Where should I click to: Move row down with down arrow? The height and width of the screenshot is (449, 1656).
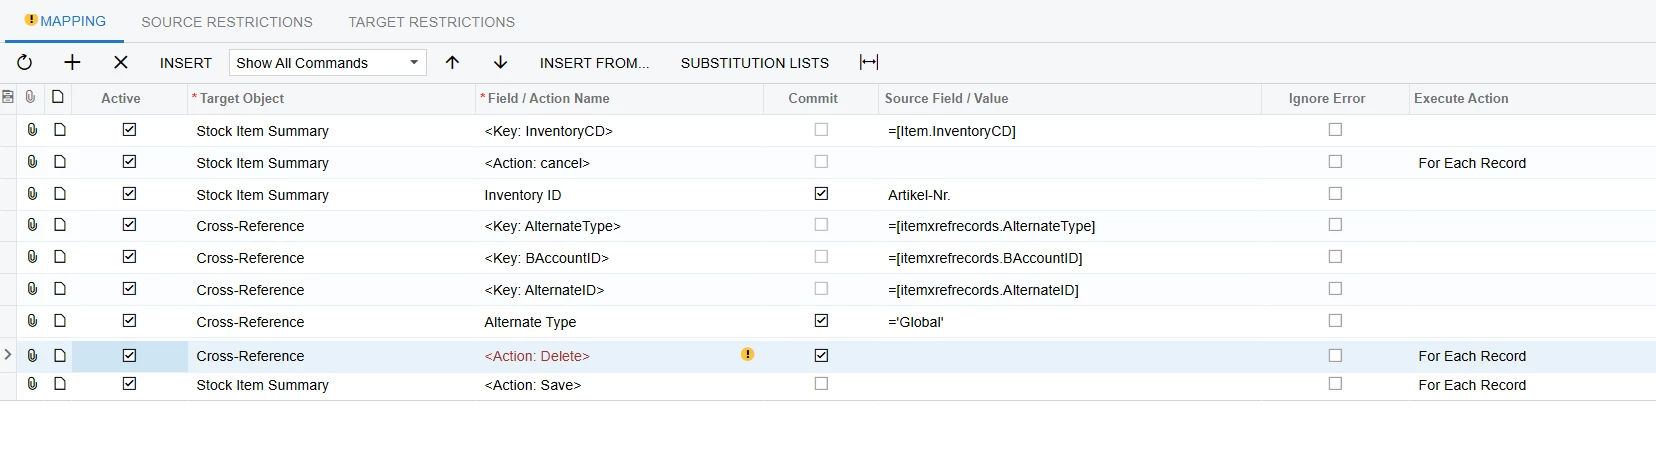501,62
